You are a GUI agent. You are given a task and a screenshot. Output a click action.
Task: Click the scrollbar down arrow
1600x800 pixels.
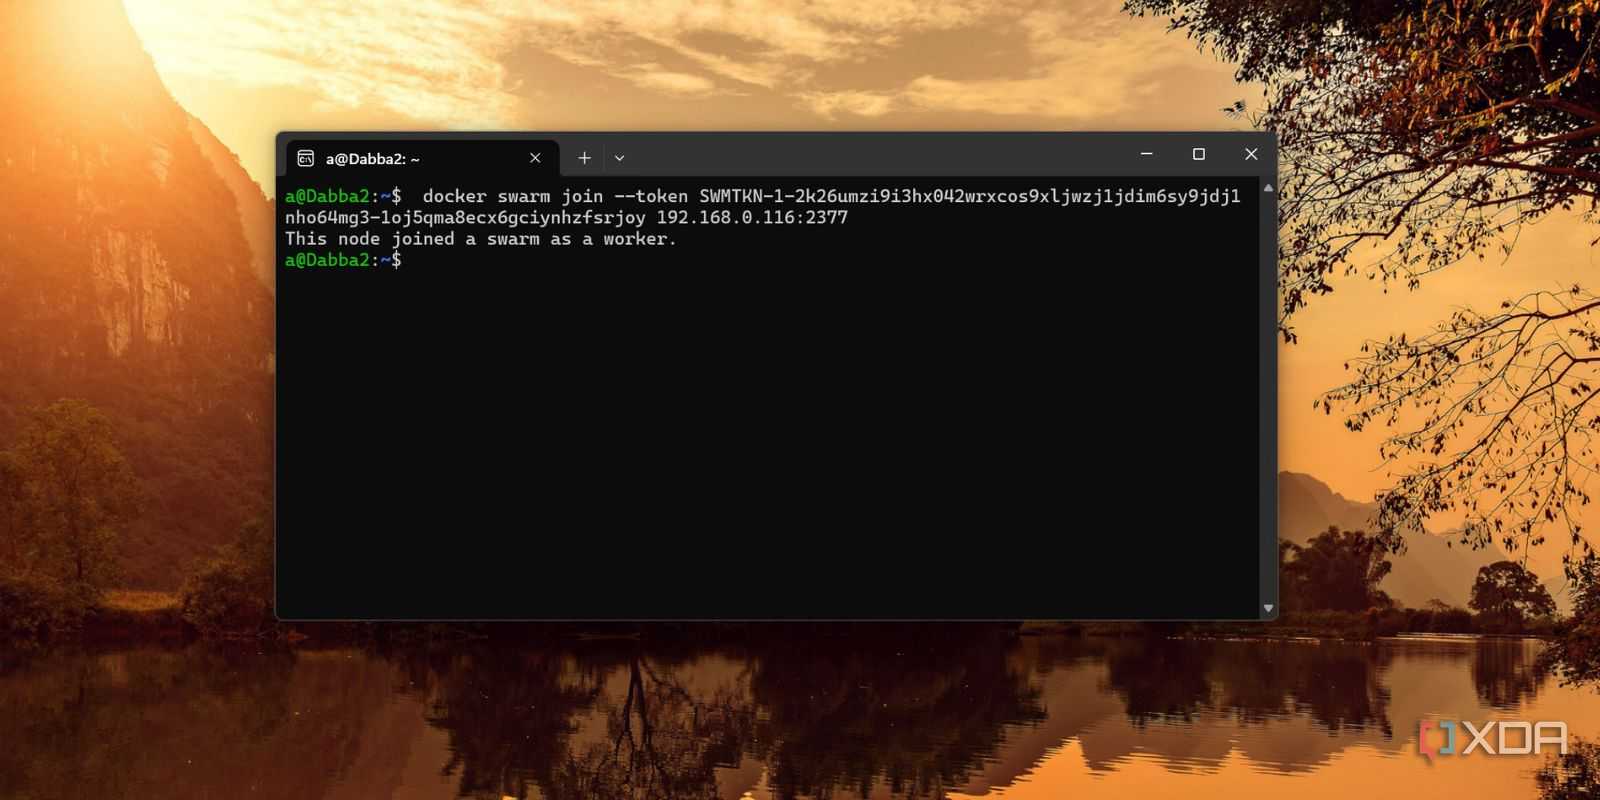click(1268, 608)
